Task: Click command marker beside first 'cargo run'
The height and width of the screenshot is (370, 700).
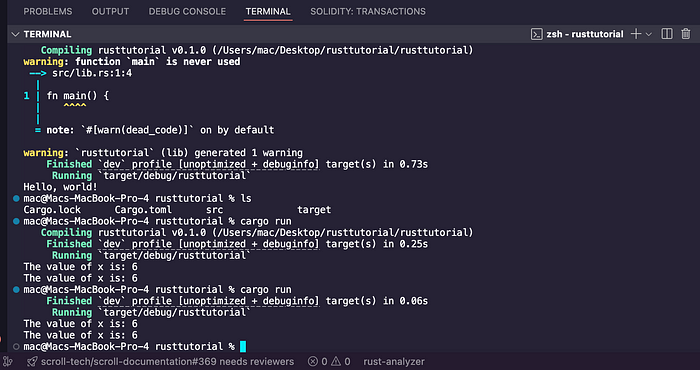Action: (17, 221)
